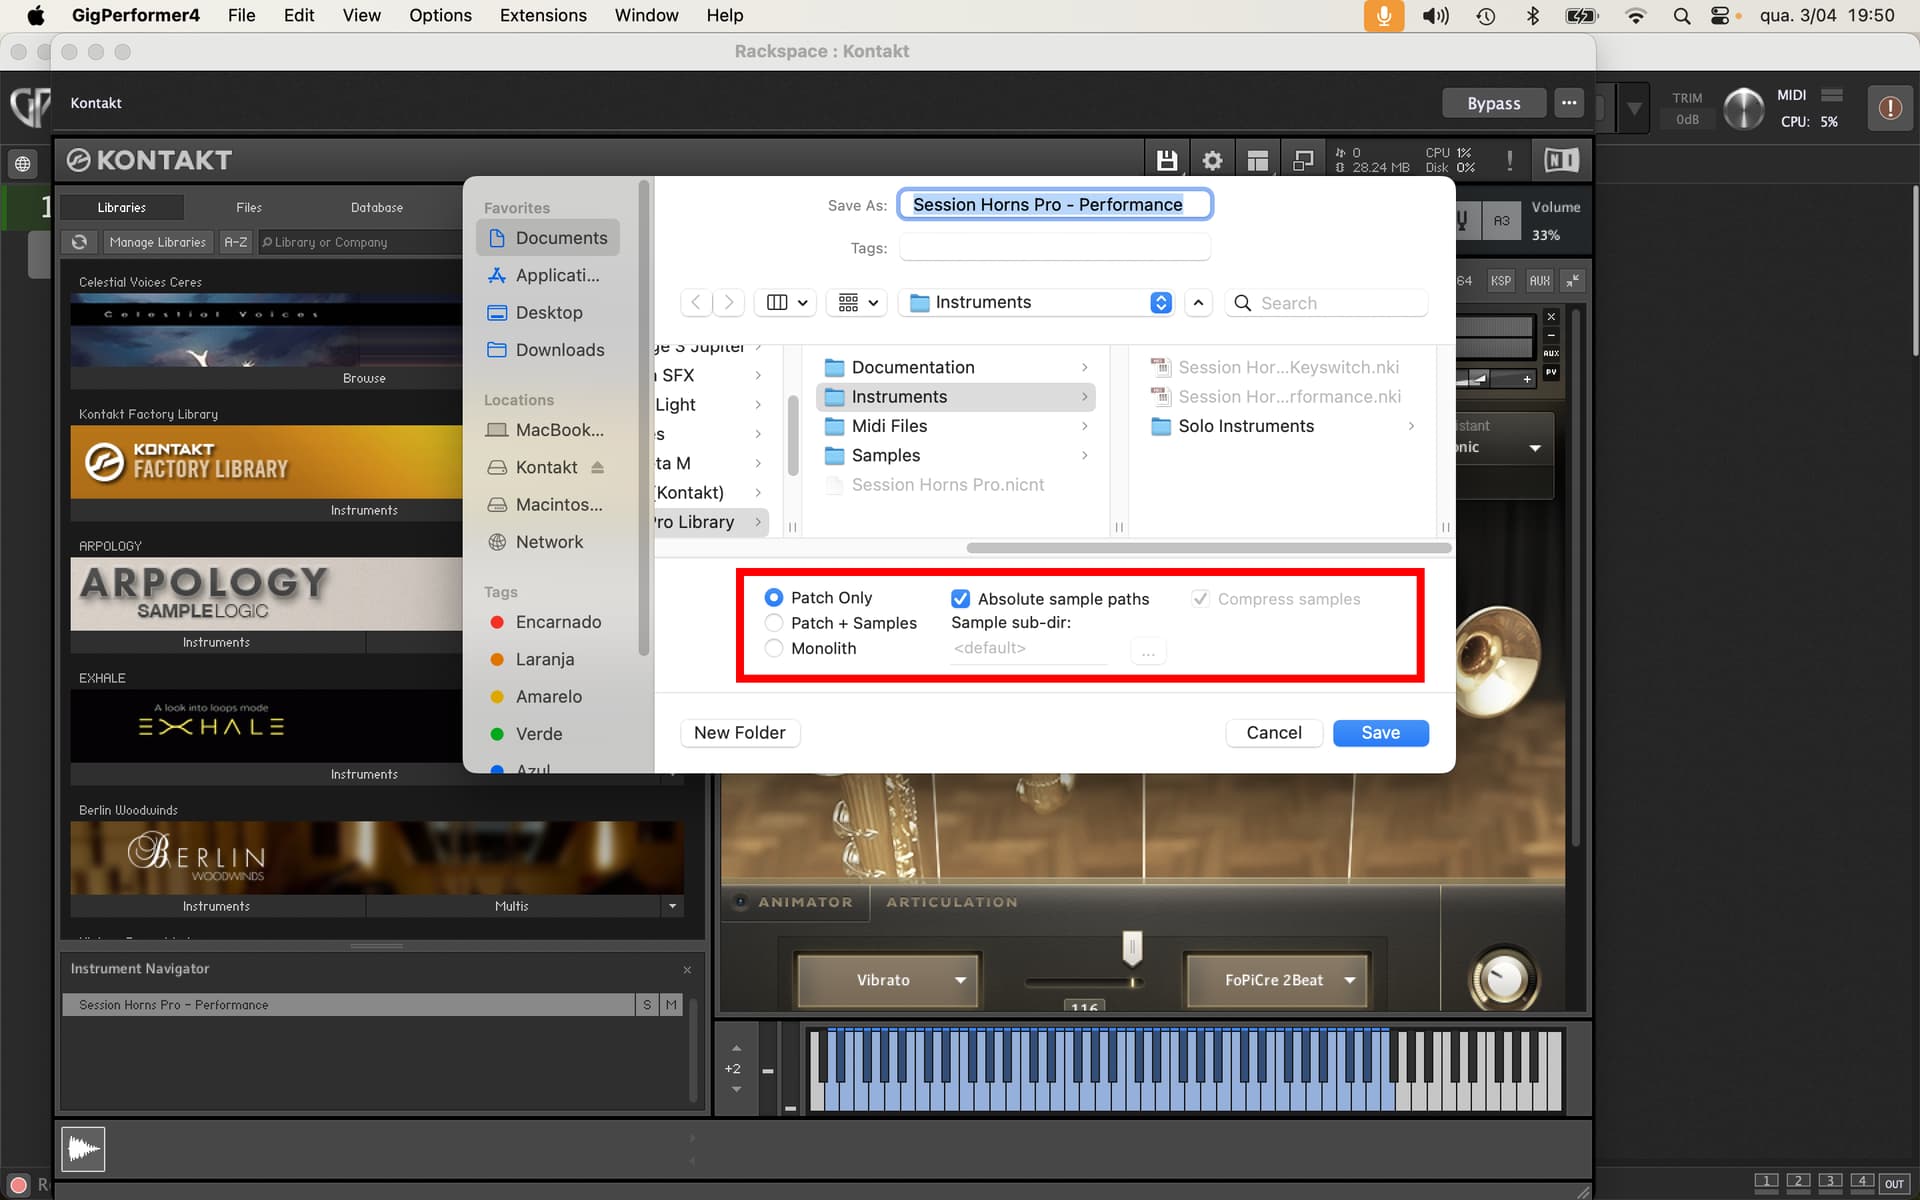Open the Window menu
Viewport: 1920px width, 1200px height.
pyautogui.click(x=646, y=16)
